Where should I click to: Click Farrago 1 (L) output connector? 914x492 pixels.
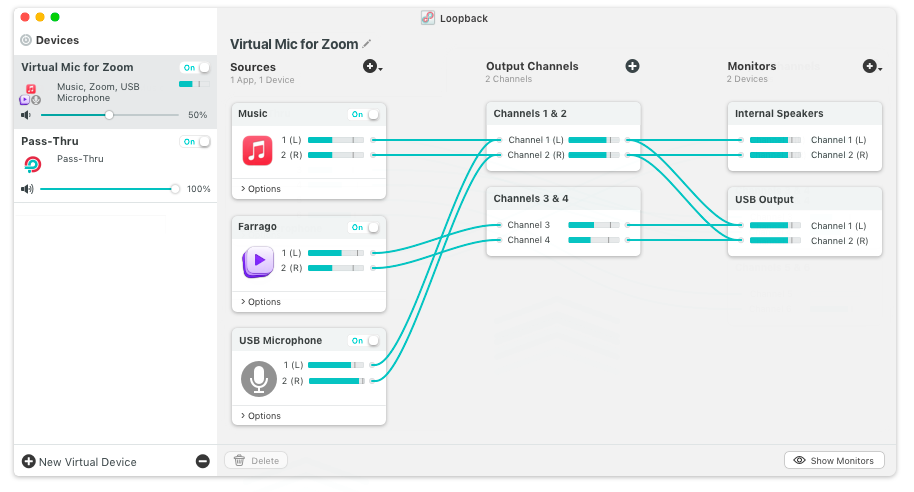(x=373, y=253)
